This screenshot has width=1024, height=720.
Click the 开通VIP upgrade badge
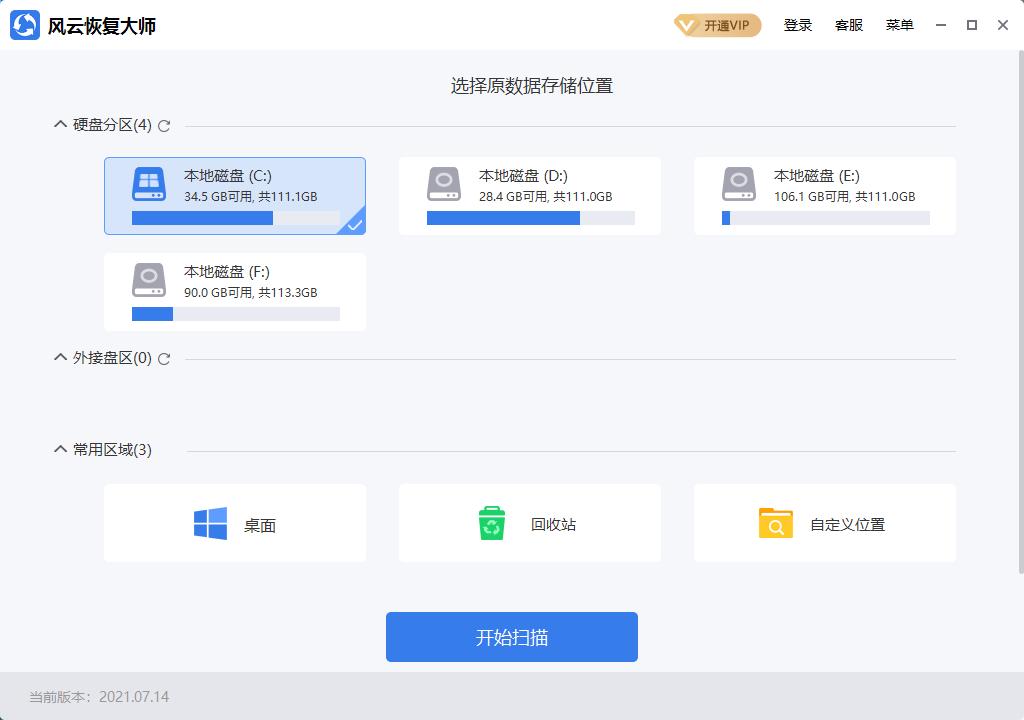click(716, 25)
